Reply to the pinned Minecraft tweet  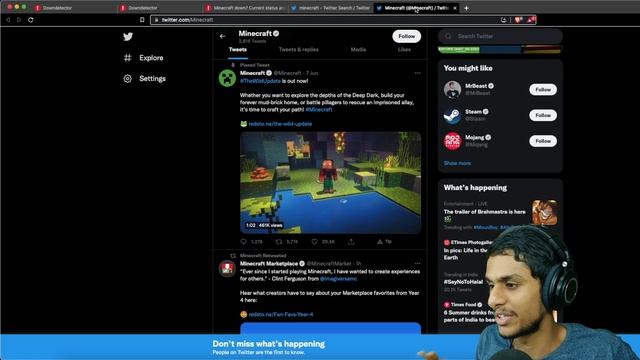pos(244,242)
